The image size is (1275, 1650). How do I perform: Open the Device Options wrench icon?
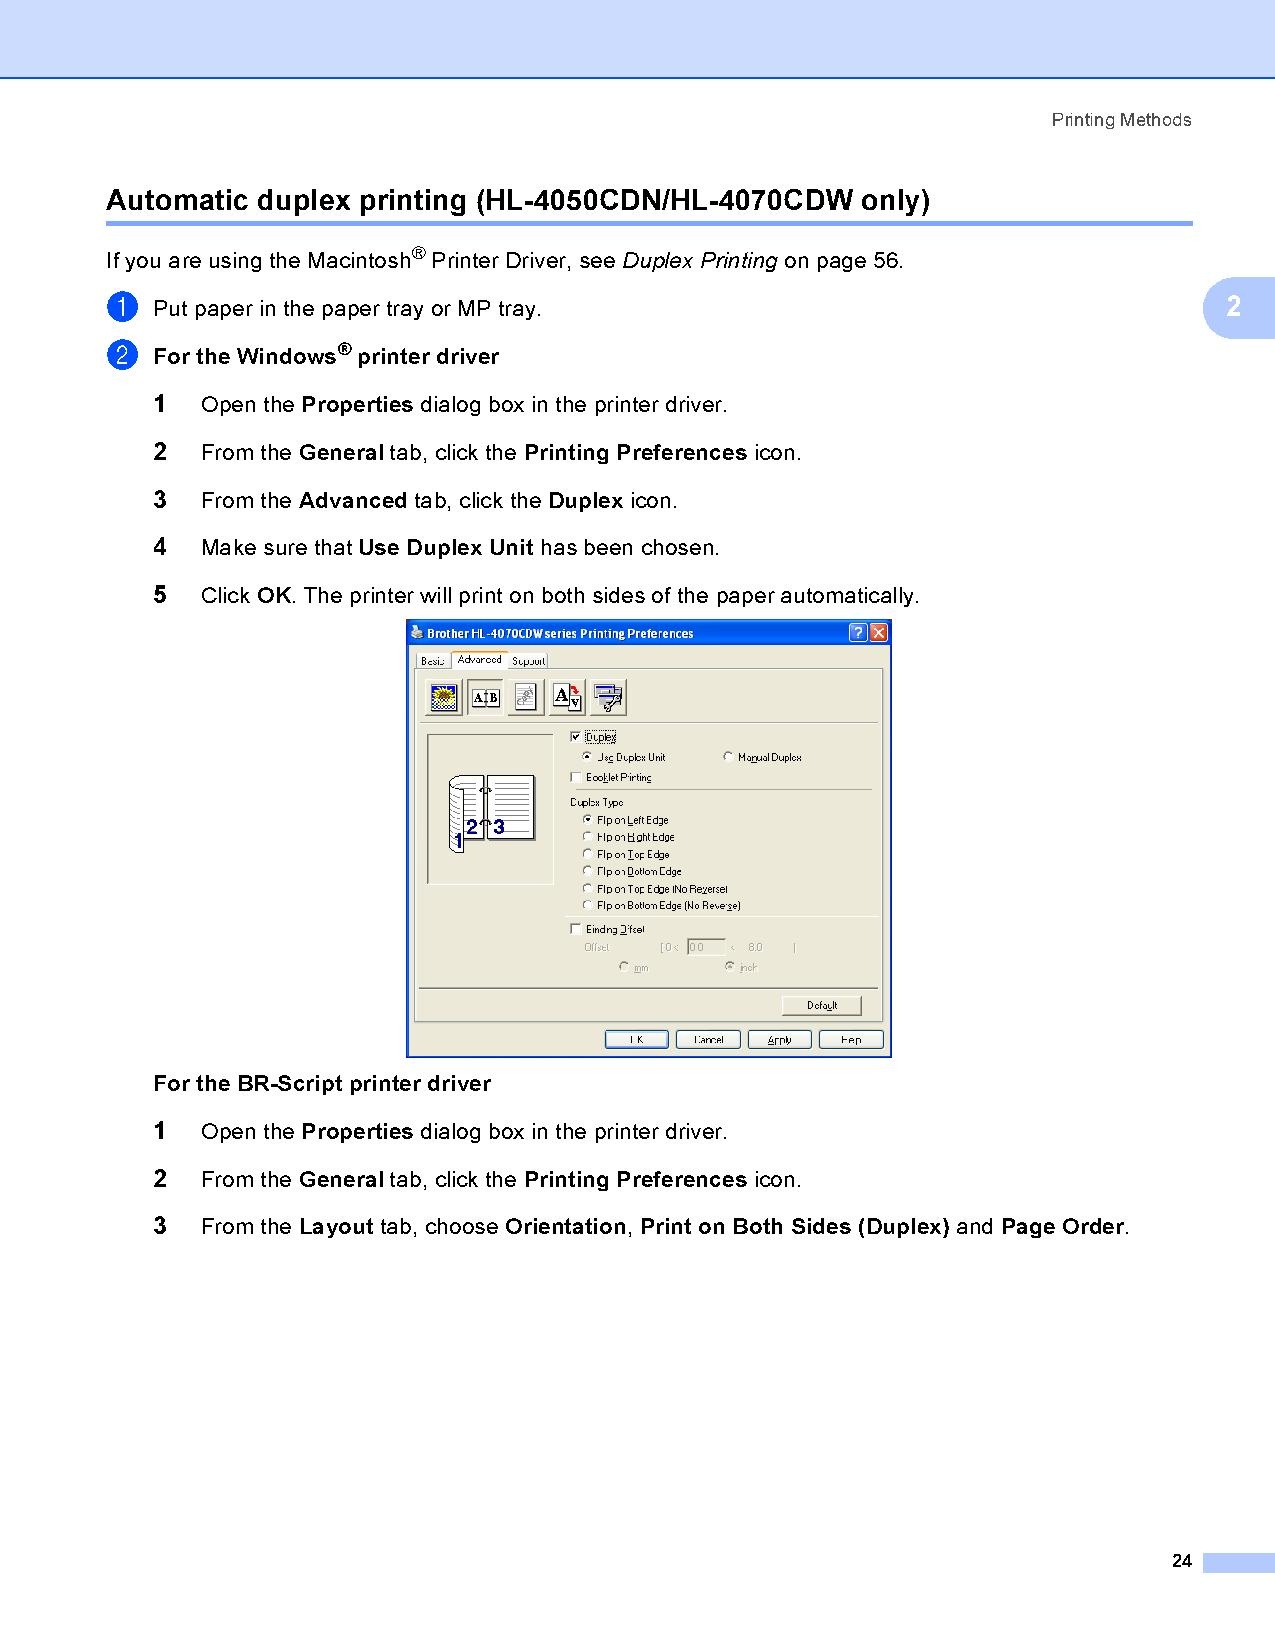click(608, 697)
